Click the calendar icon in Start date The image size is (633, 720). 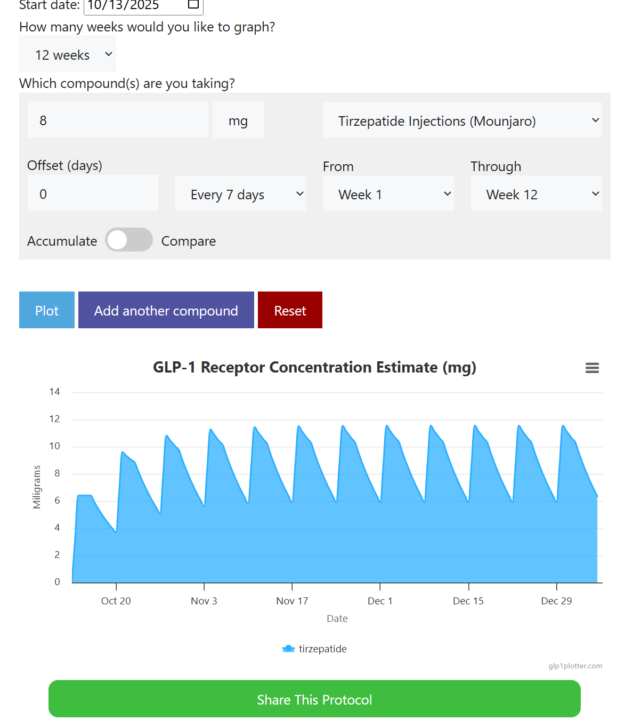[193, 5]
